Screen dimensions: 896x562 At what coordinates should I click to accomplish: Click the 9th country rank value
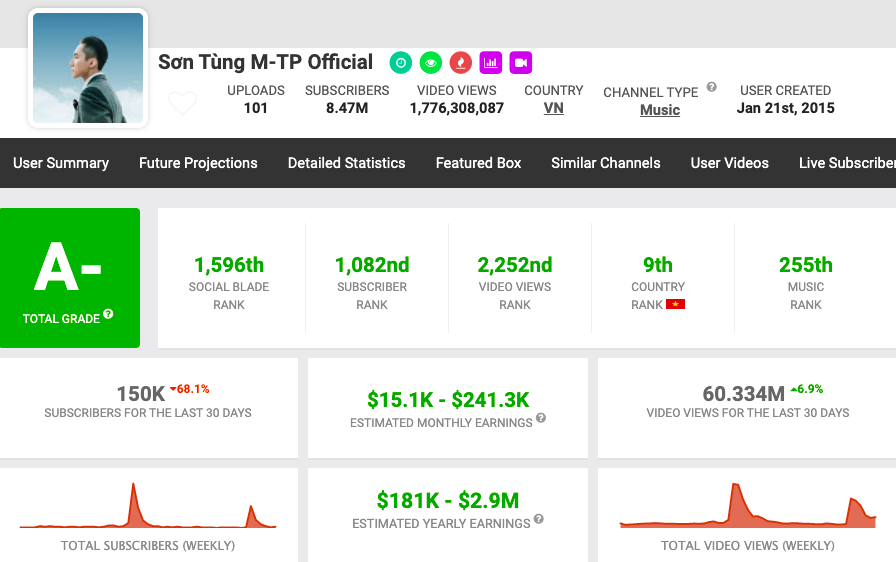tap(658, 265)
